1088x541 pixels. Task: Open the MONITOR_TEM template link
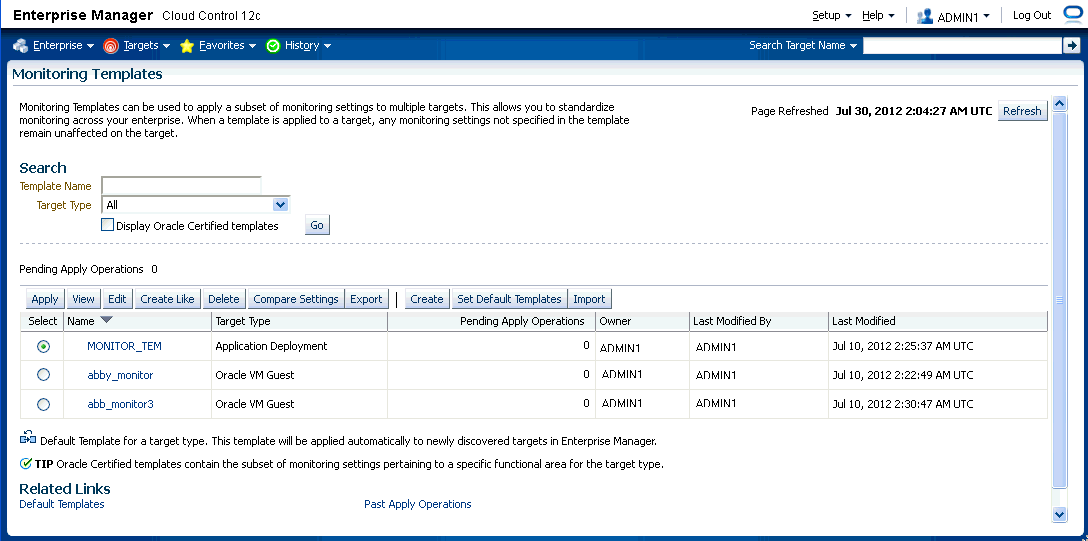(x=124, y=345)
